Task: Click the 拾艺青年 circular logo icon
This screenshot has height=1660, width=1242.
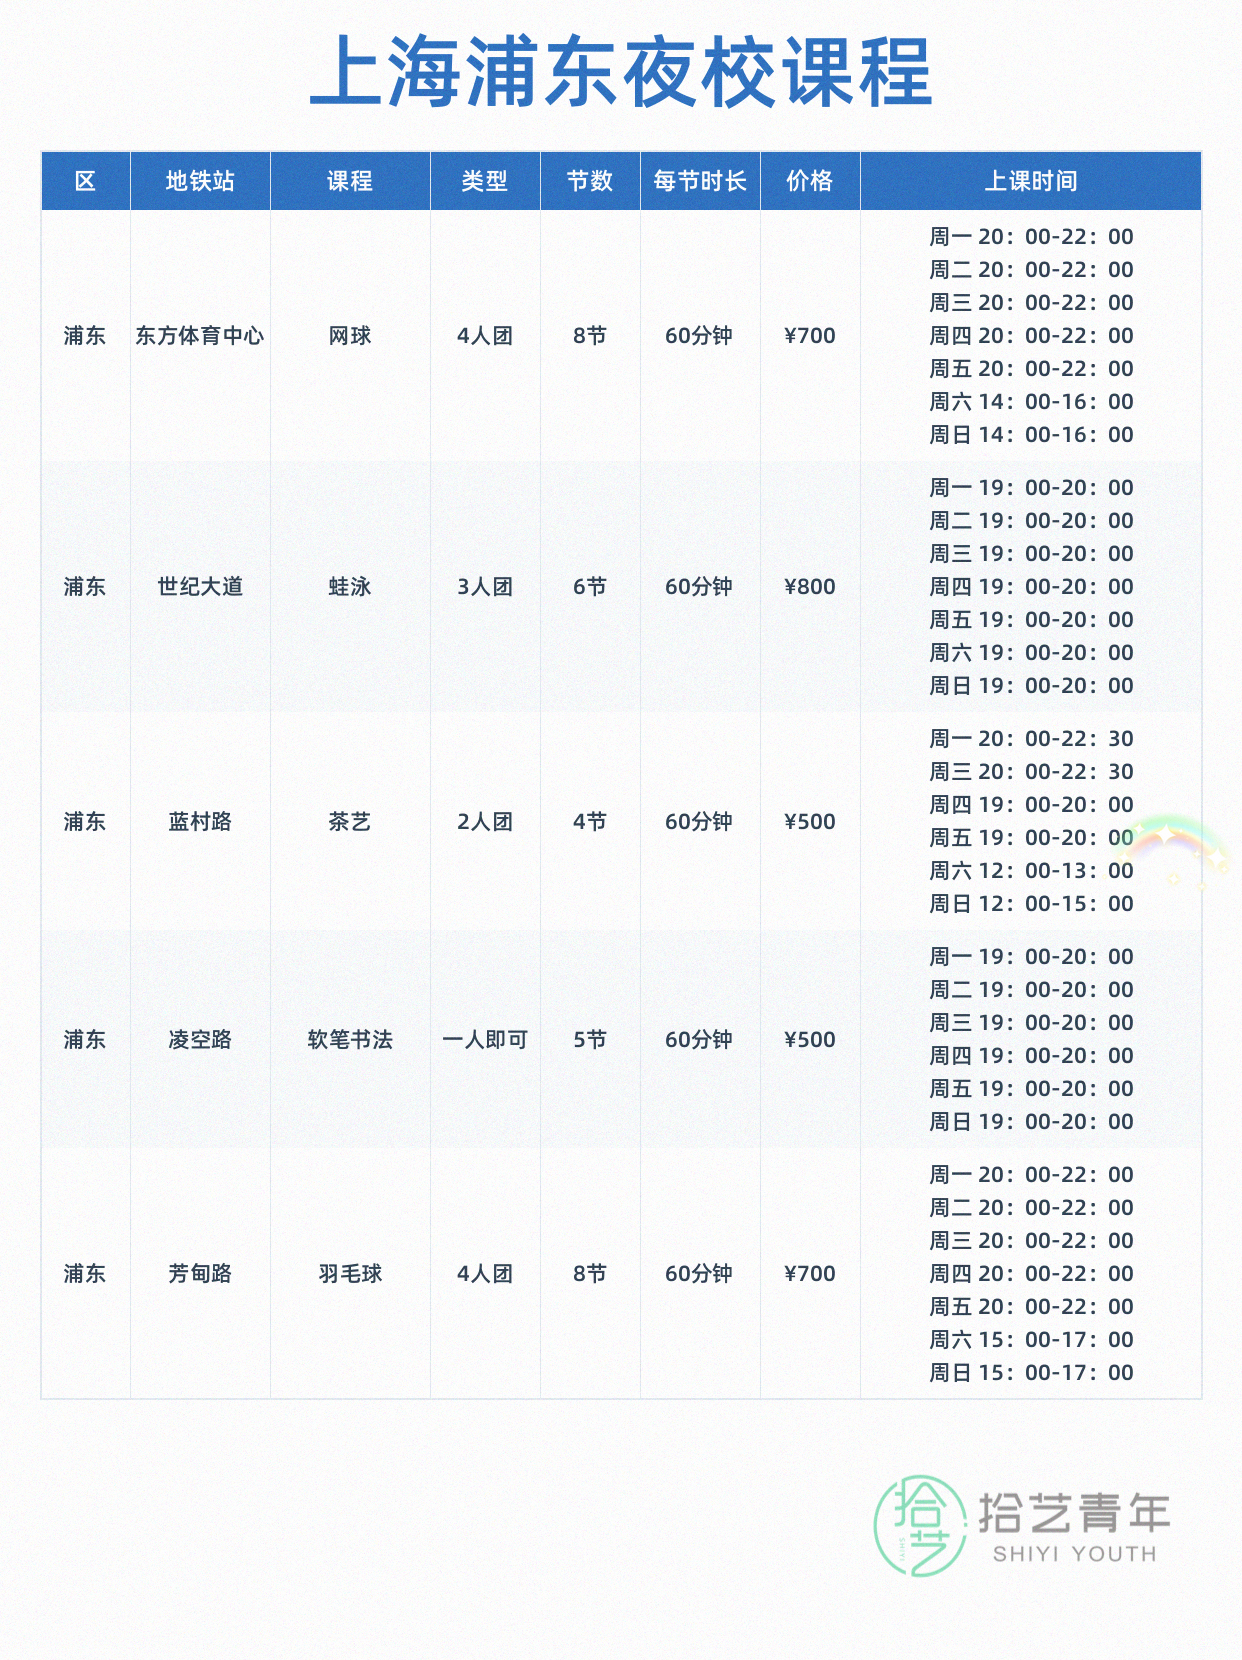Action: [920, 1525]
